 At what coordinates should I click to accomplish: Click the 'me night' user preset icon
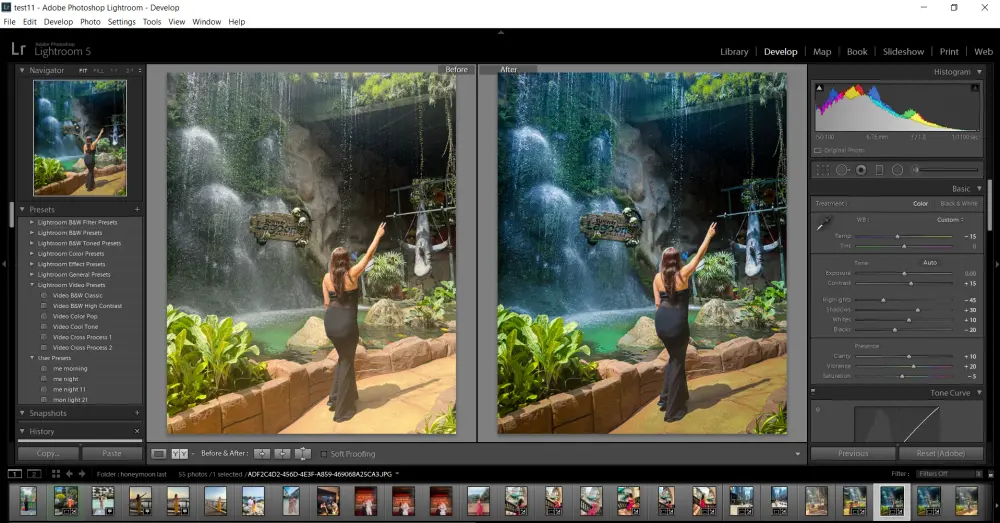tap(44, 379)
